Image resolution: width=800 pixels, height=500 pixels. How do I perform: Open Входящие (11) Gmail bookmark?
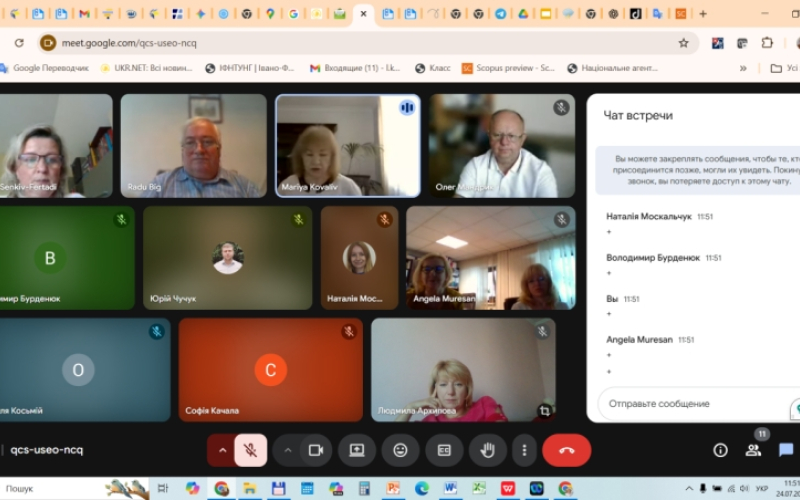pyautogui.click(x=355, y=68)
